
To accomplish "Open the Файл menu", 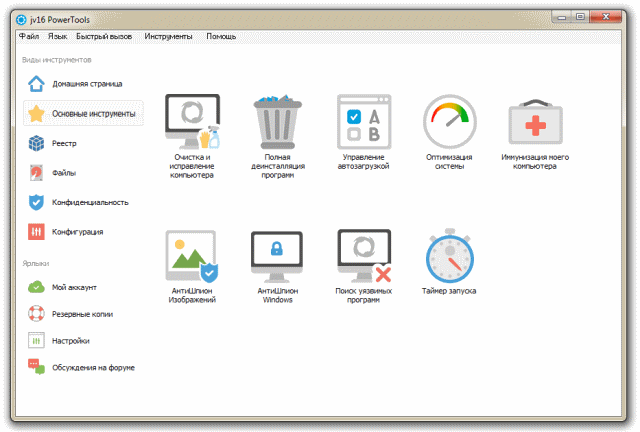I will (x=29, y=36).
